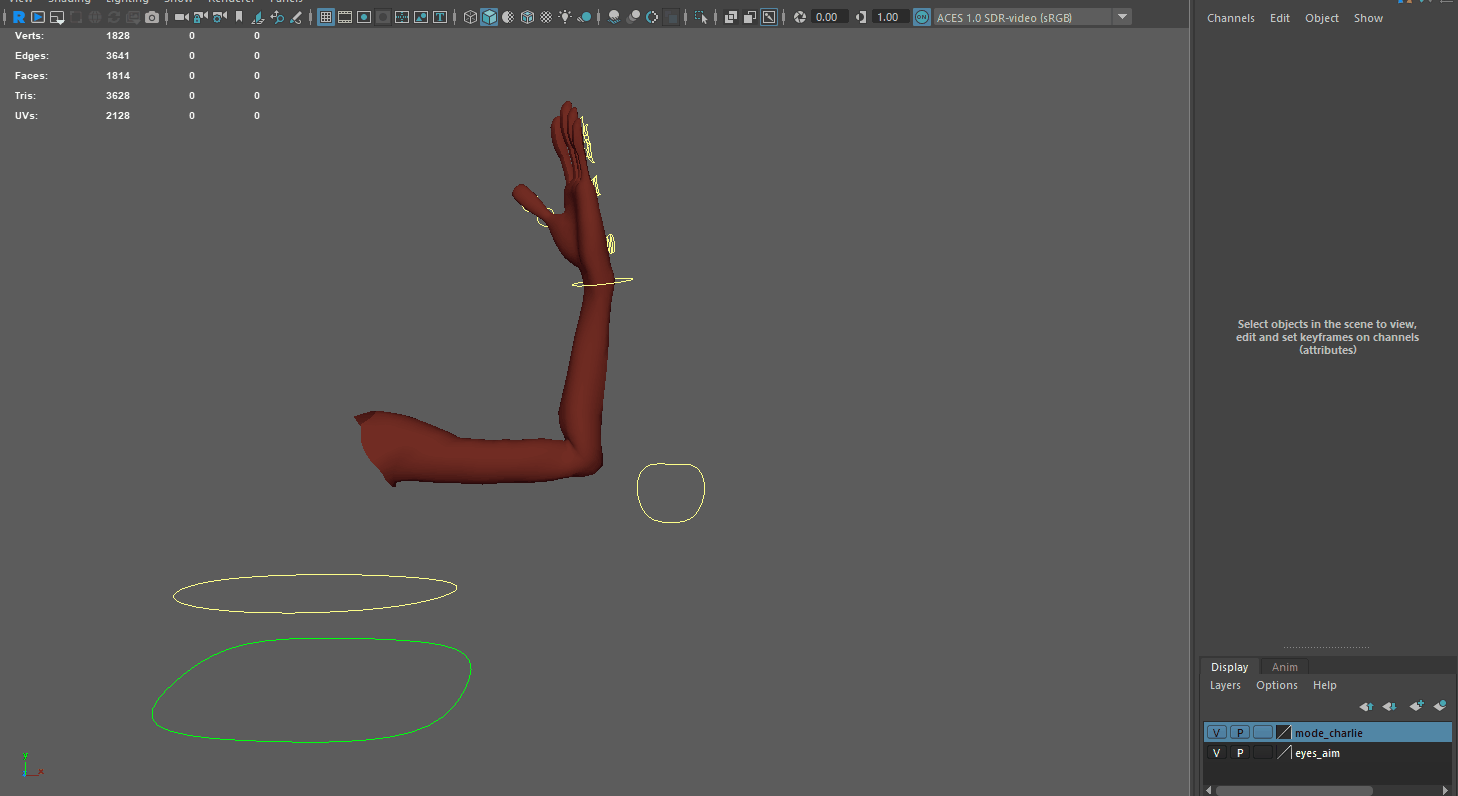Toggle visibility V of eyes_aim layer
This screenshot has width=1458, height=796.
coord(1216,753)
